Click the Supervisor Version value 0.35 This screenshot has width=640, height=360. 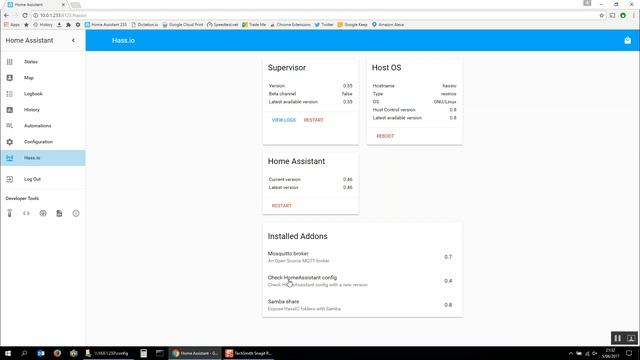click(x=347, y=86)
